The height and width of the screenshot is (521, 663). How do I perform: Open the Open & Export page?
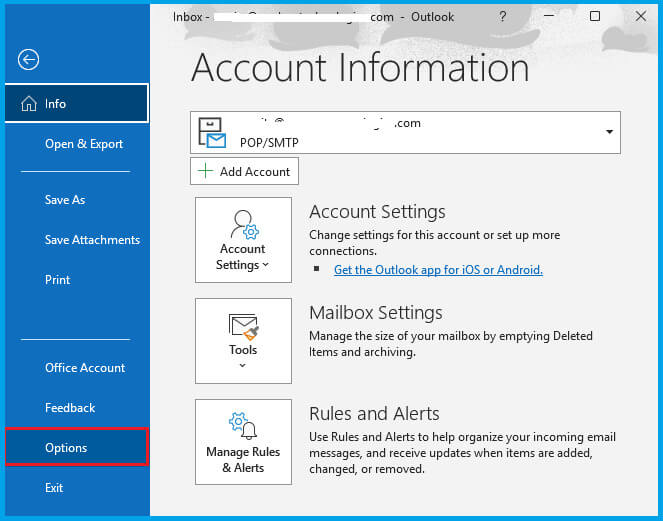click(84, 144)
